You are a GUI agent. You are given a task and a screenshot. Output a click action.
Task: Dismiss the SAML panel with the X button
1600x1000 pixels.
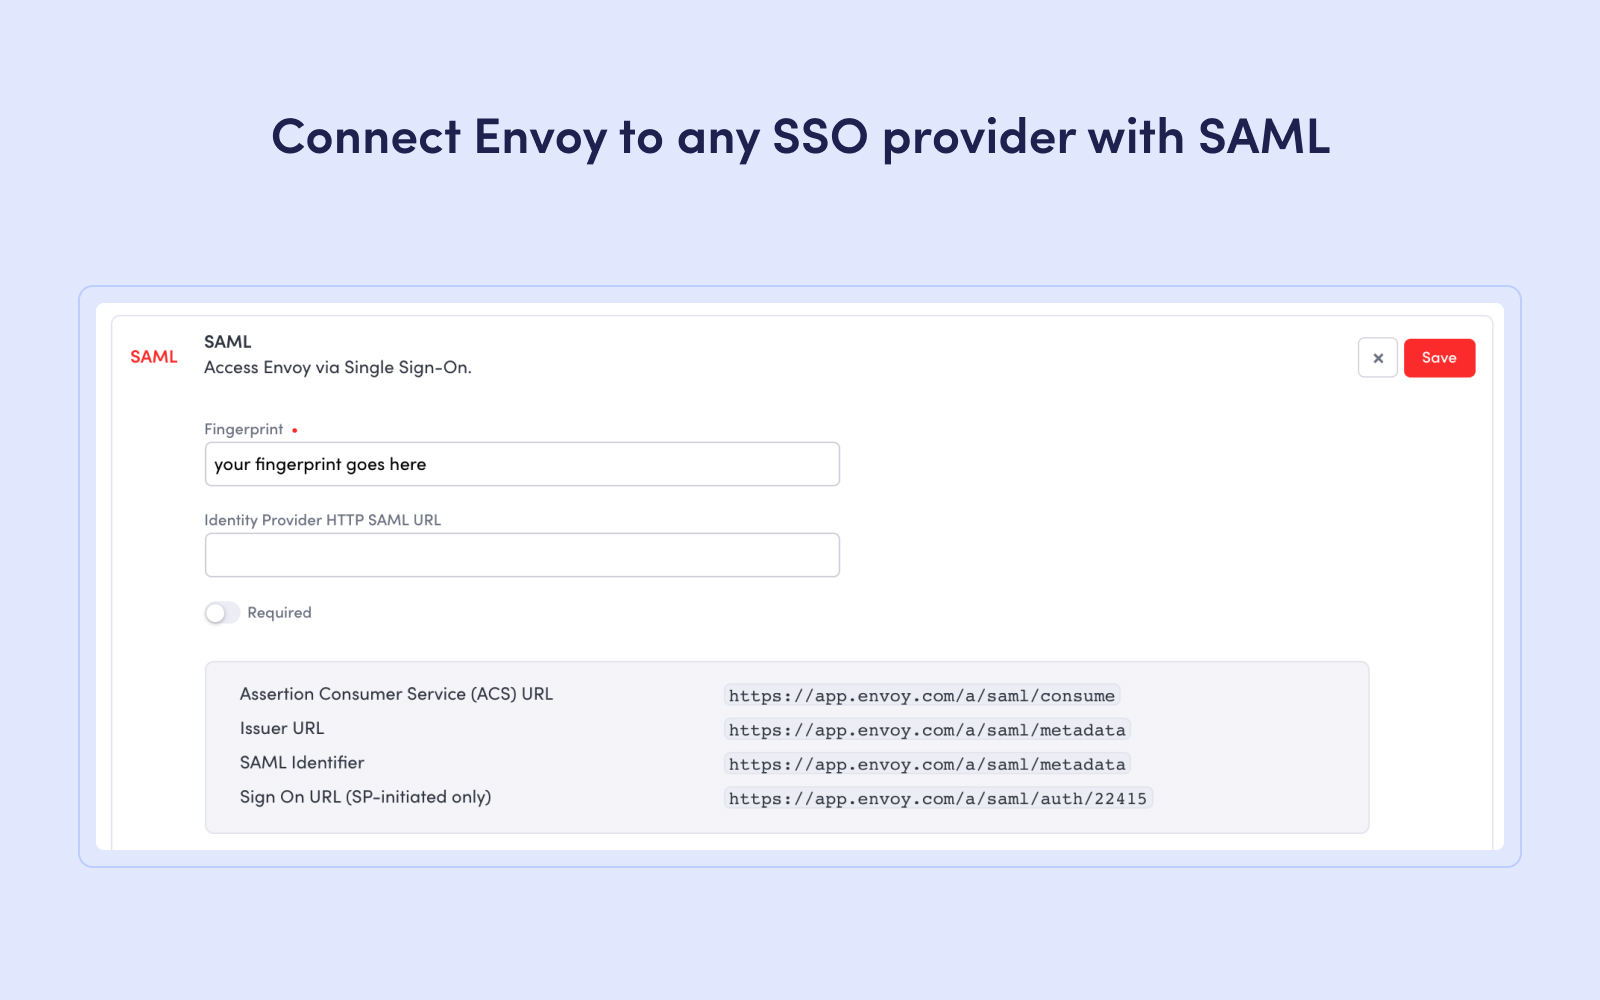(x=1377, y=357)
